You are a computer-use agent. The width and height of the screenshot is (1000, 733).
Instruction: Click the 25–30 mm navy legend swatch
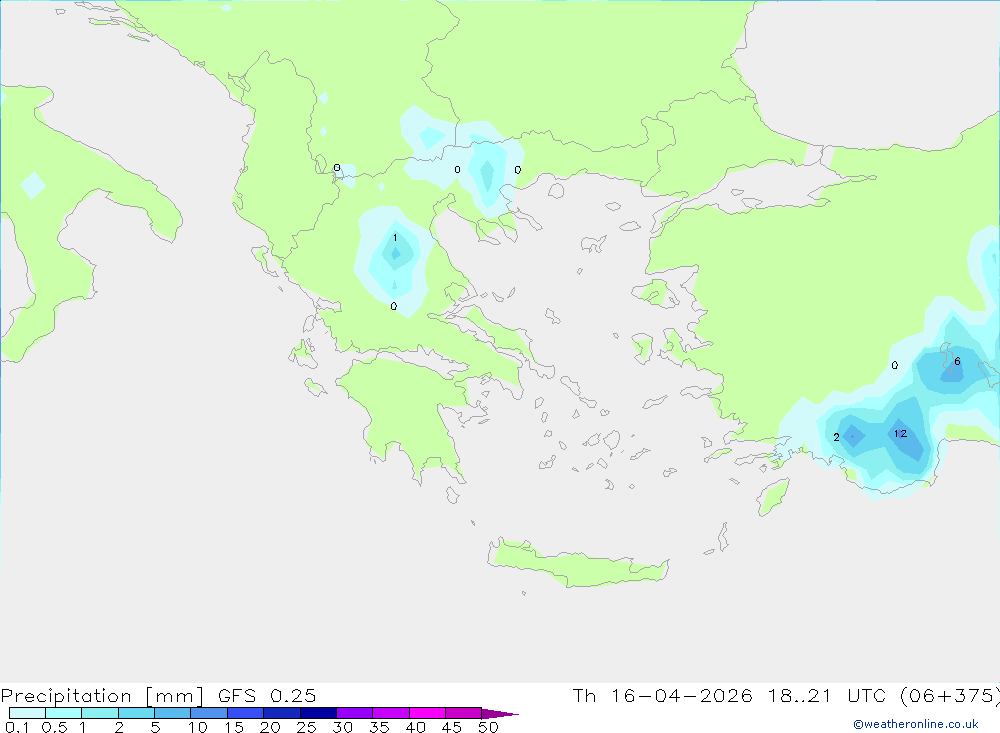pyautogui.click(x=318, y=713)
